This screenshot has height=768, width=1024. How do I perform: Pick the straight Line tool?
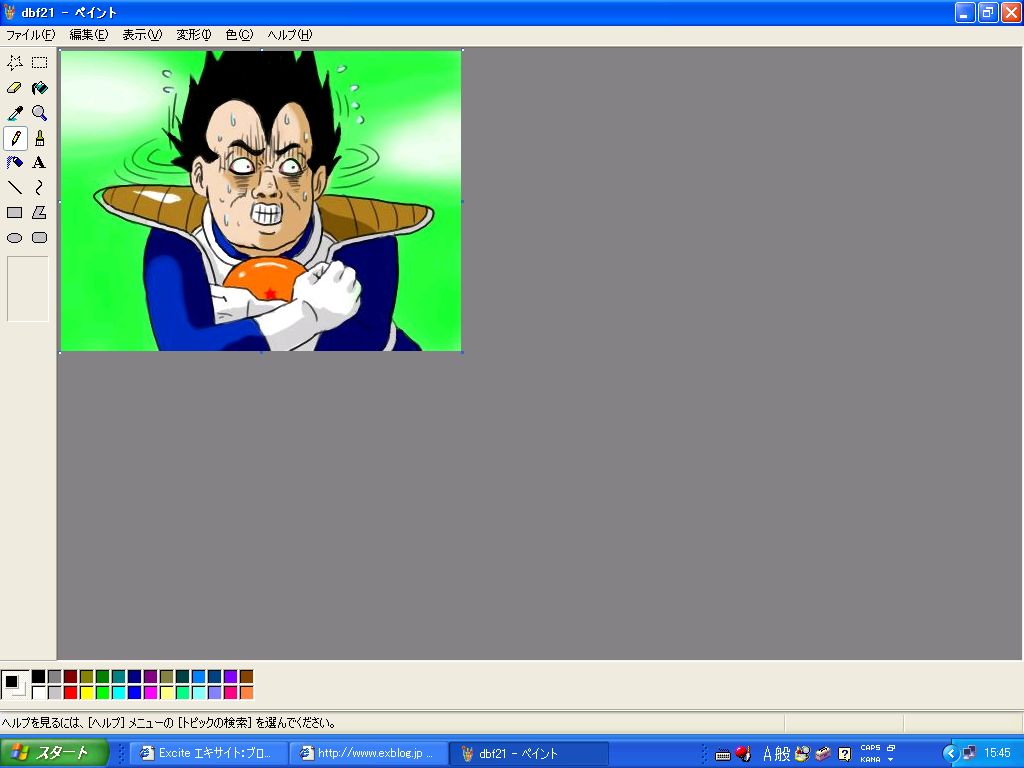pyautogui.click(x=14, y=188)
